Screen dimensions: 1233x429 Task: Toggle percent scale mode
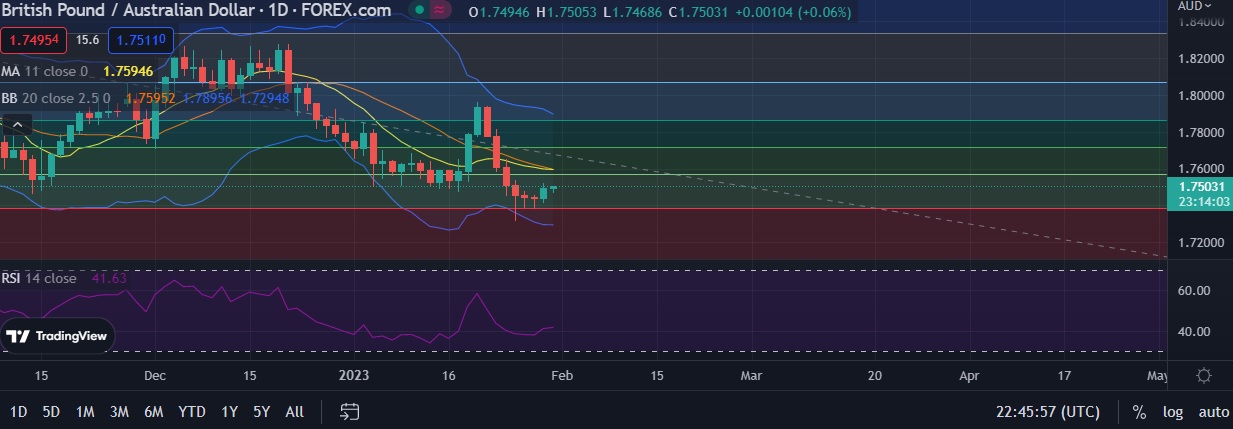pyautogui.click(x=1139, y=412)
